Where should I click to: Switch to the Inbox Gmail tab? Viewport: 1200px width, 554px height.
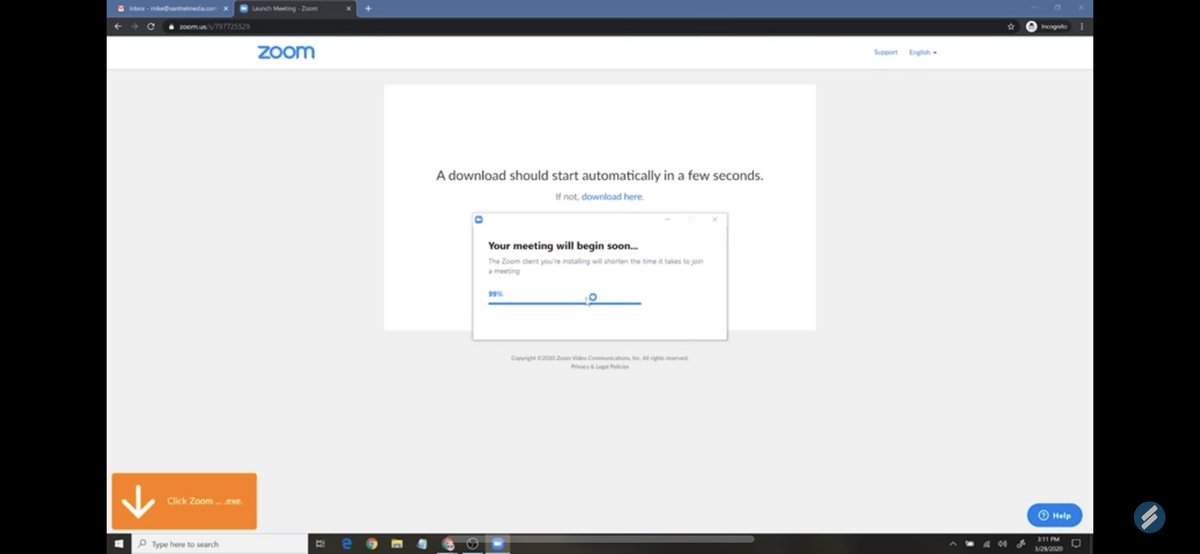pos(173,8)
